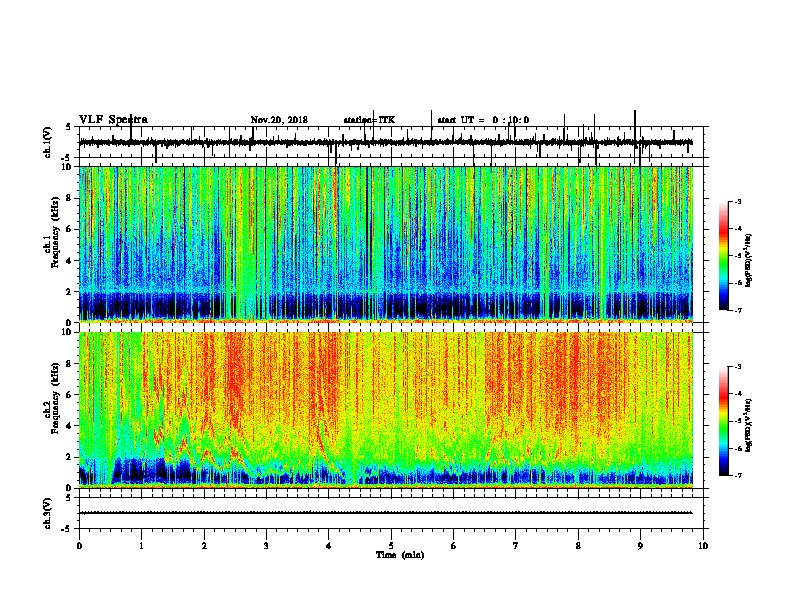Click the "8" kHz tick of ch.1 spectrogram
This screenshot has width=792, height=612.
pos(70,198)
